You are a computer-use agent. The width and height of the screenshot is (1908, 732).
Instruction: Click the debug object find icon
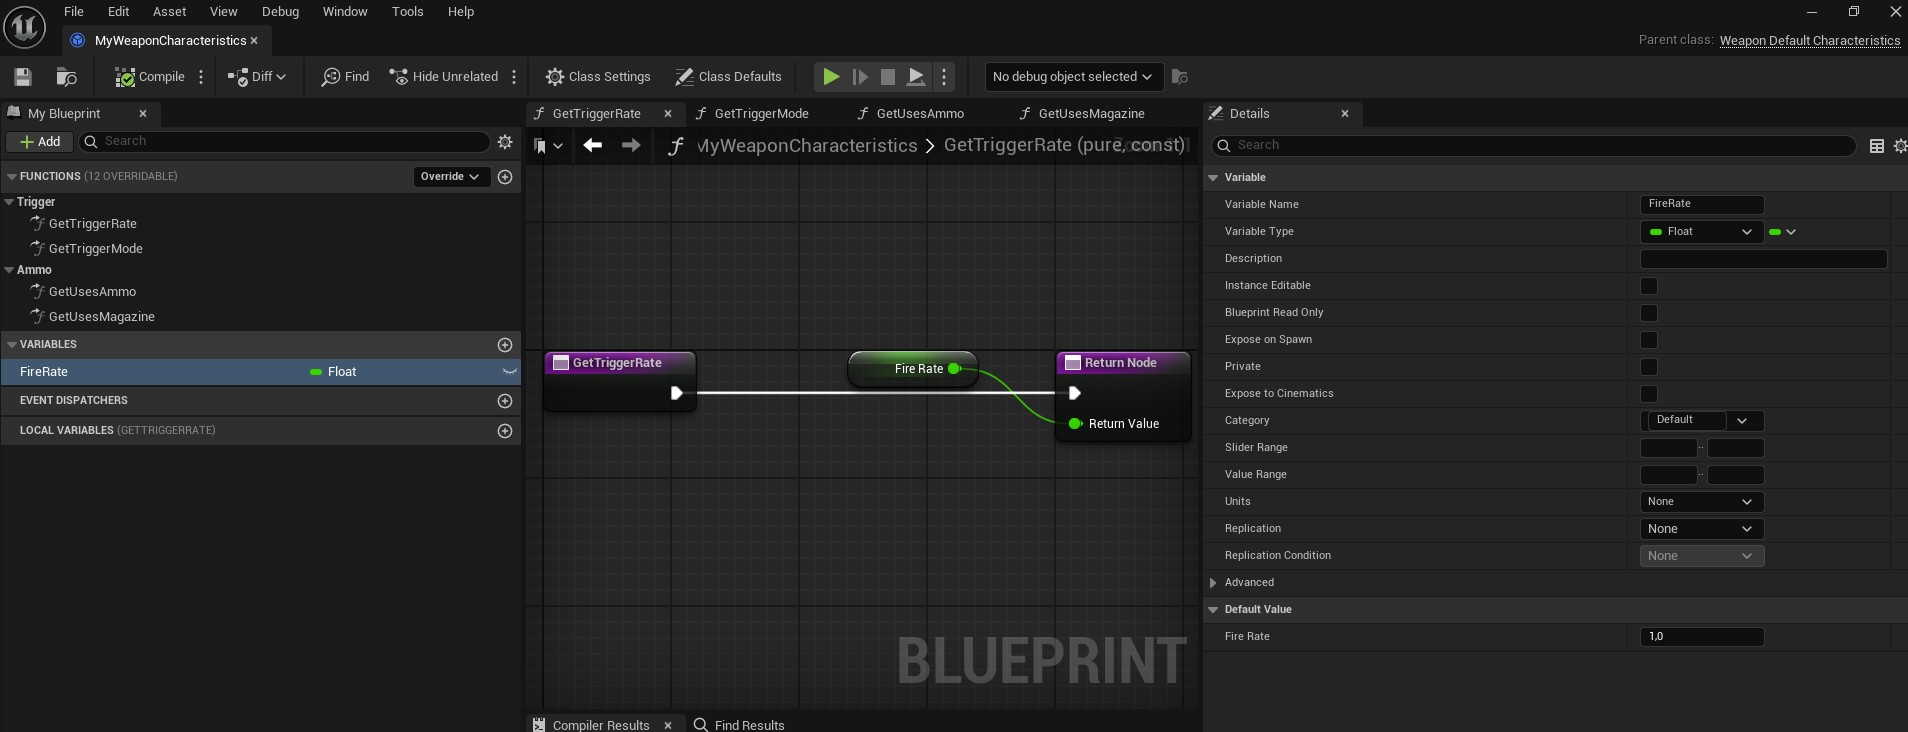point(1180,77)
